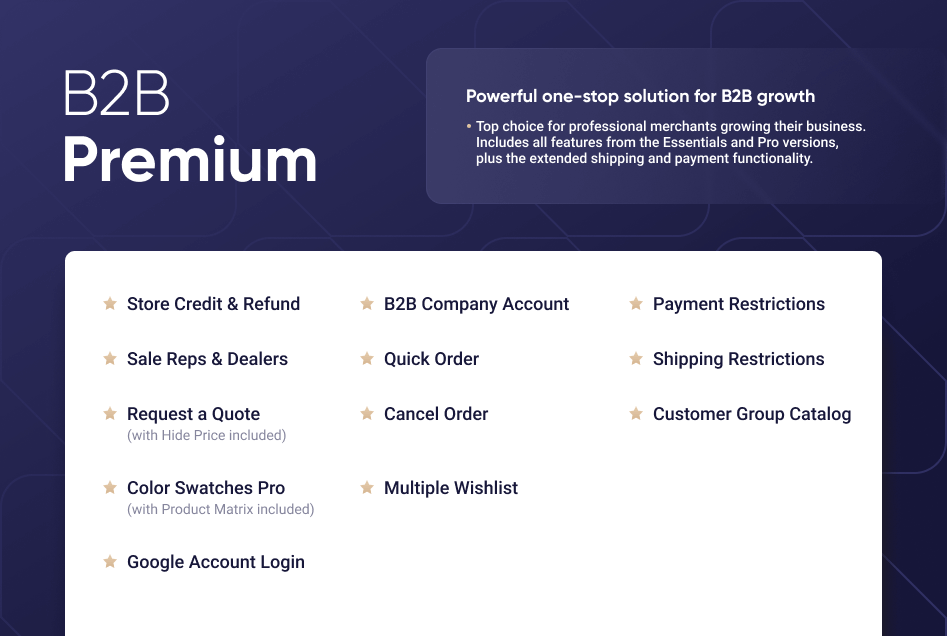Click the star beside Google Account Login
The height and width of the screenshot is (636, 947).
(x=110, y=562)
